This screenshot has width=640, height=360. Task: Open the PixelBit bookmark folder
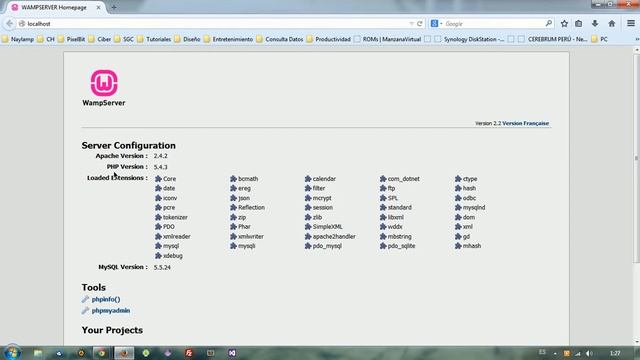coord(71,39)
